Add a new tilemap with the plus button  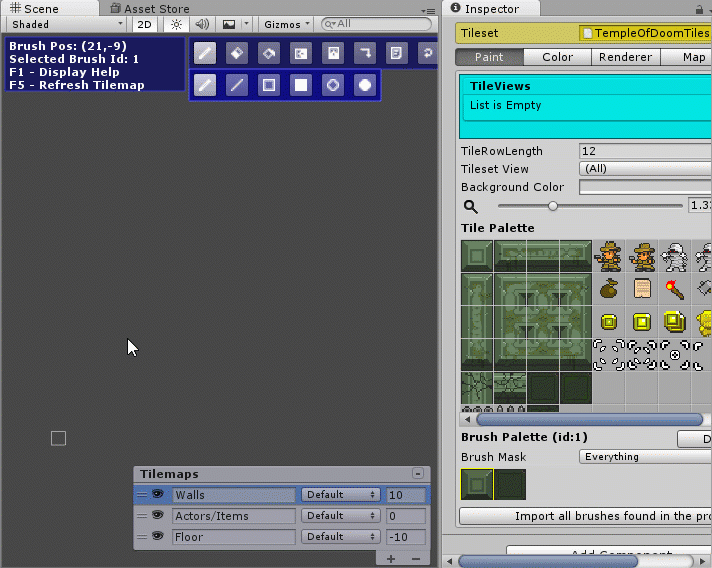391,558
